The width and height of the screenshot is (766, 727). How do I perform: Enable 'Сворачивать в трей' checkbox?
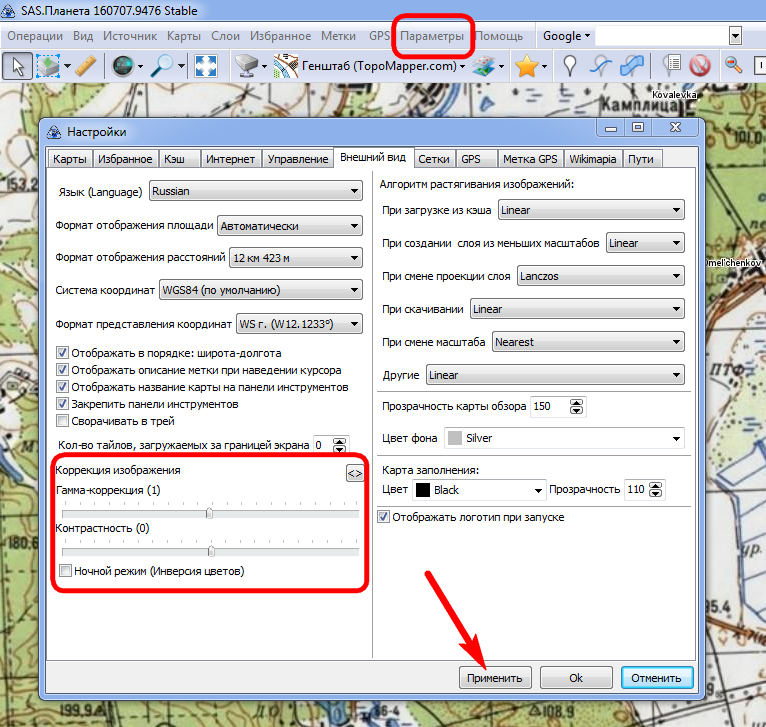click(63, 421)
